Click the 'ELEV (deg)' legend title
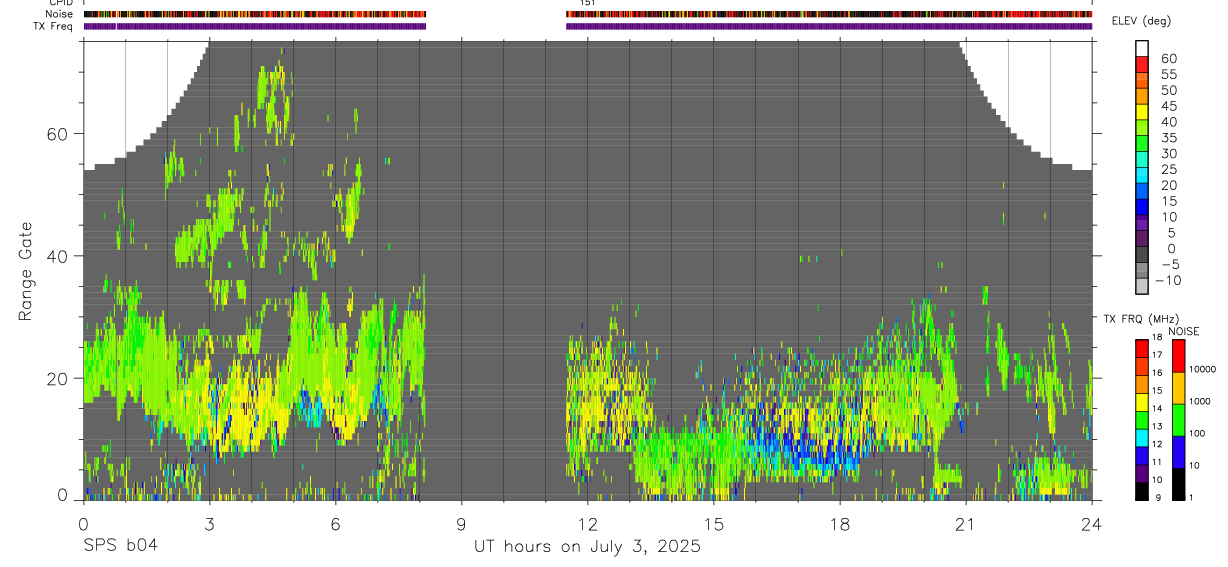The height and width of the screenshot is (567, 1228). pos(1141,21)
